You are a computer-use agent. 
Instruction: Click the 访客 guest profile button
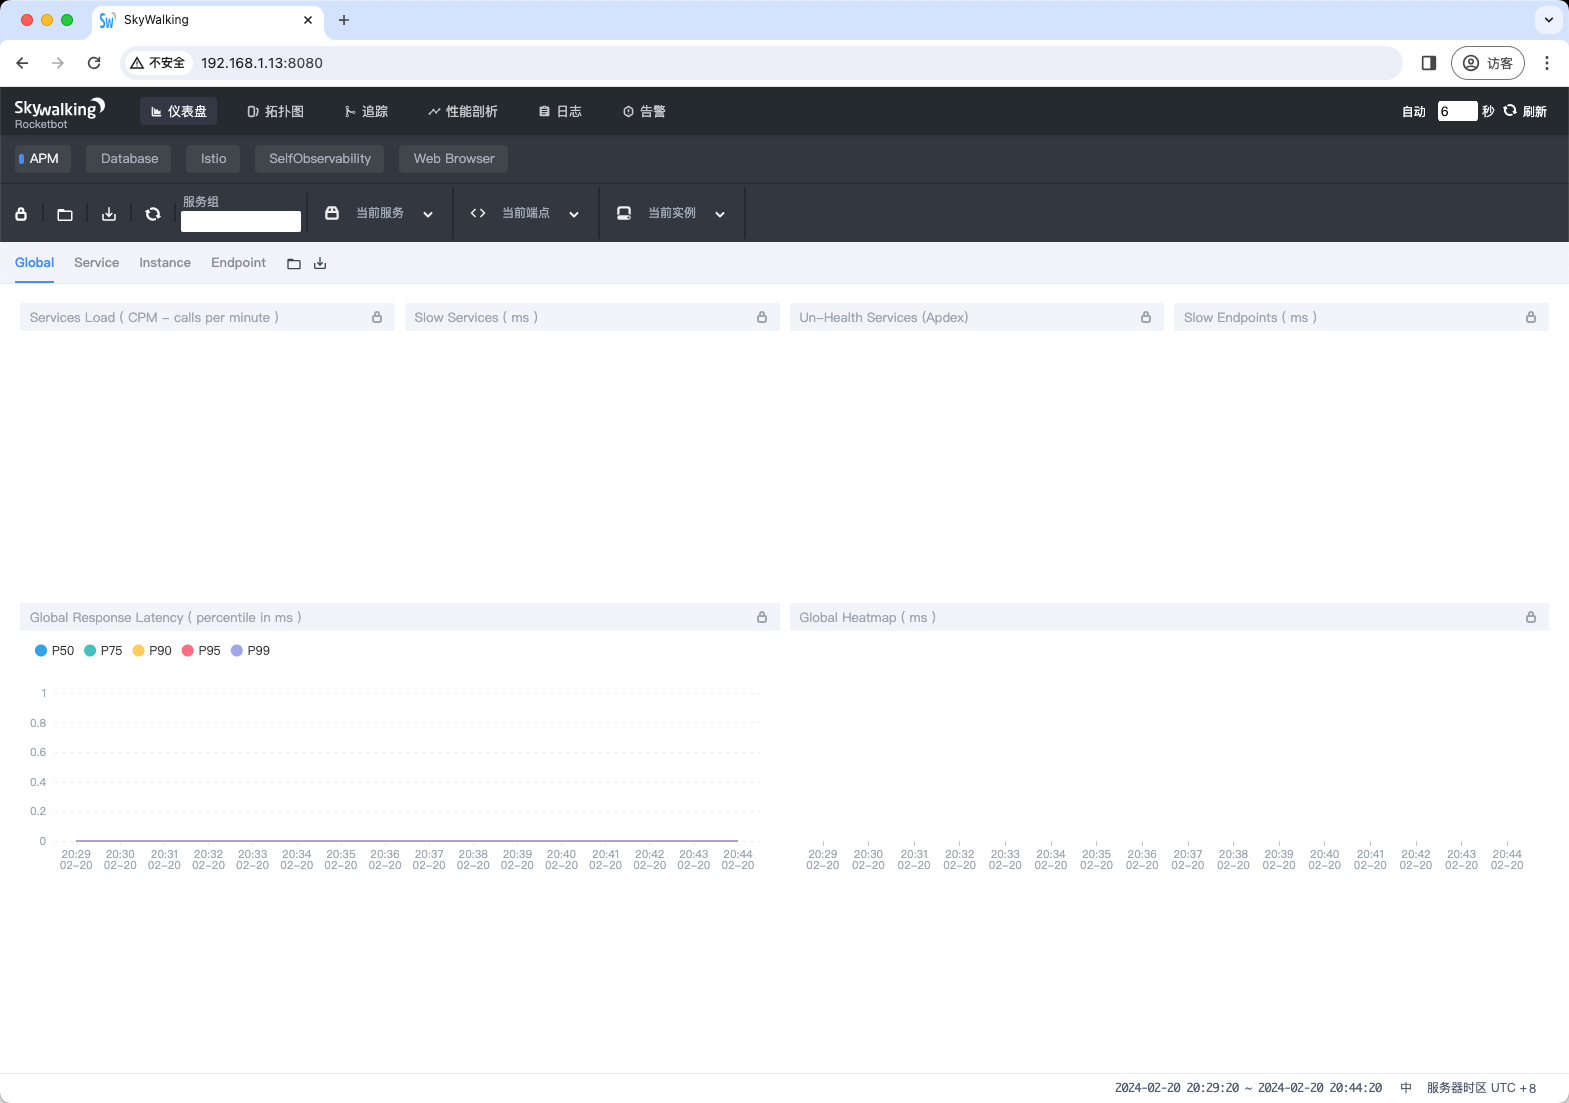pos(1488,63)
